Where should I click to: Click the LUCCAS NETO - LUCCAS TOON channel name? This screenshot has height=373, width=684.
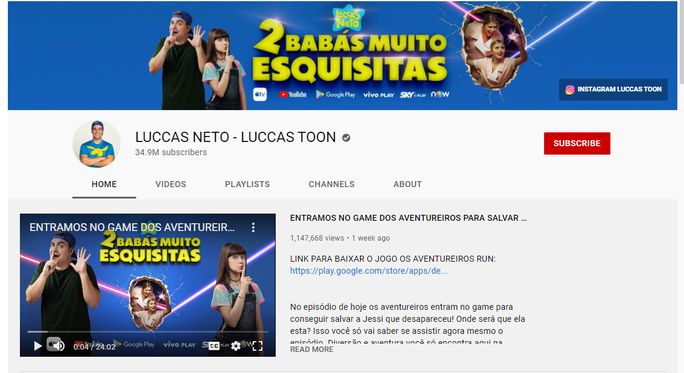pyautogui.click(x=236, y=137)
